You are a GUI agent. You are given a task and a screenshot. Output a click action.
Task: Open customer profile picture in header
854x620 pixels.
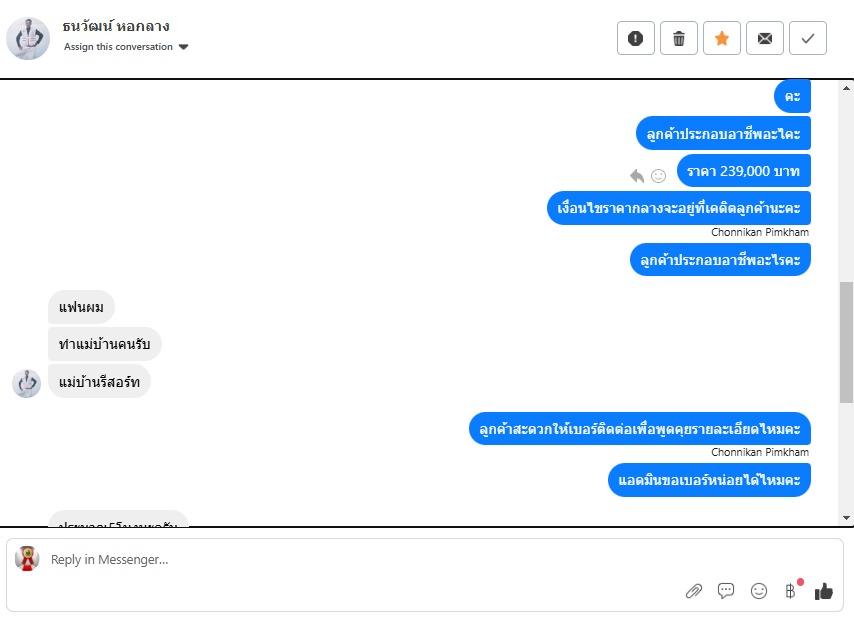[28, 39]
